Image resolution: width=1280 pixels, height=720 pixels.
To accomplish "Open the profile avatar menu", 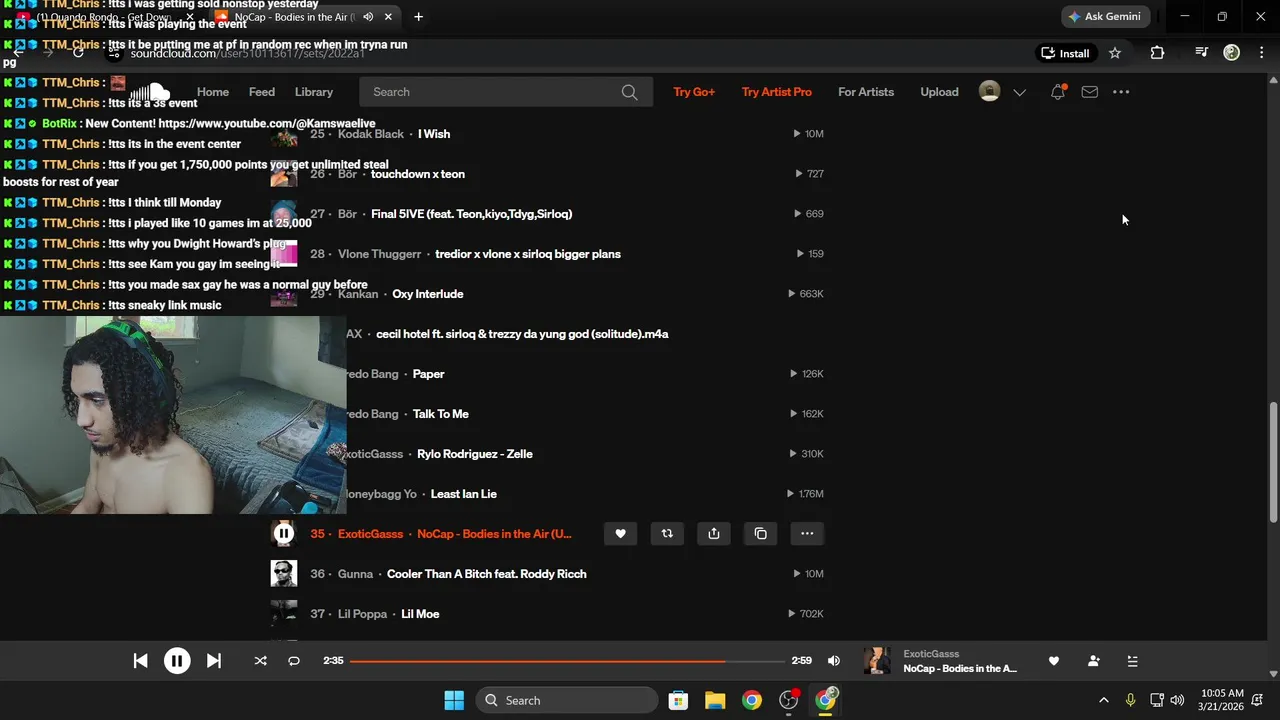I will [989, 92].
